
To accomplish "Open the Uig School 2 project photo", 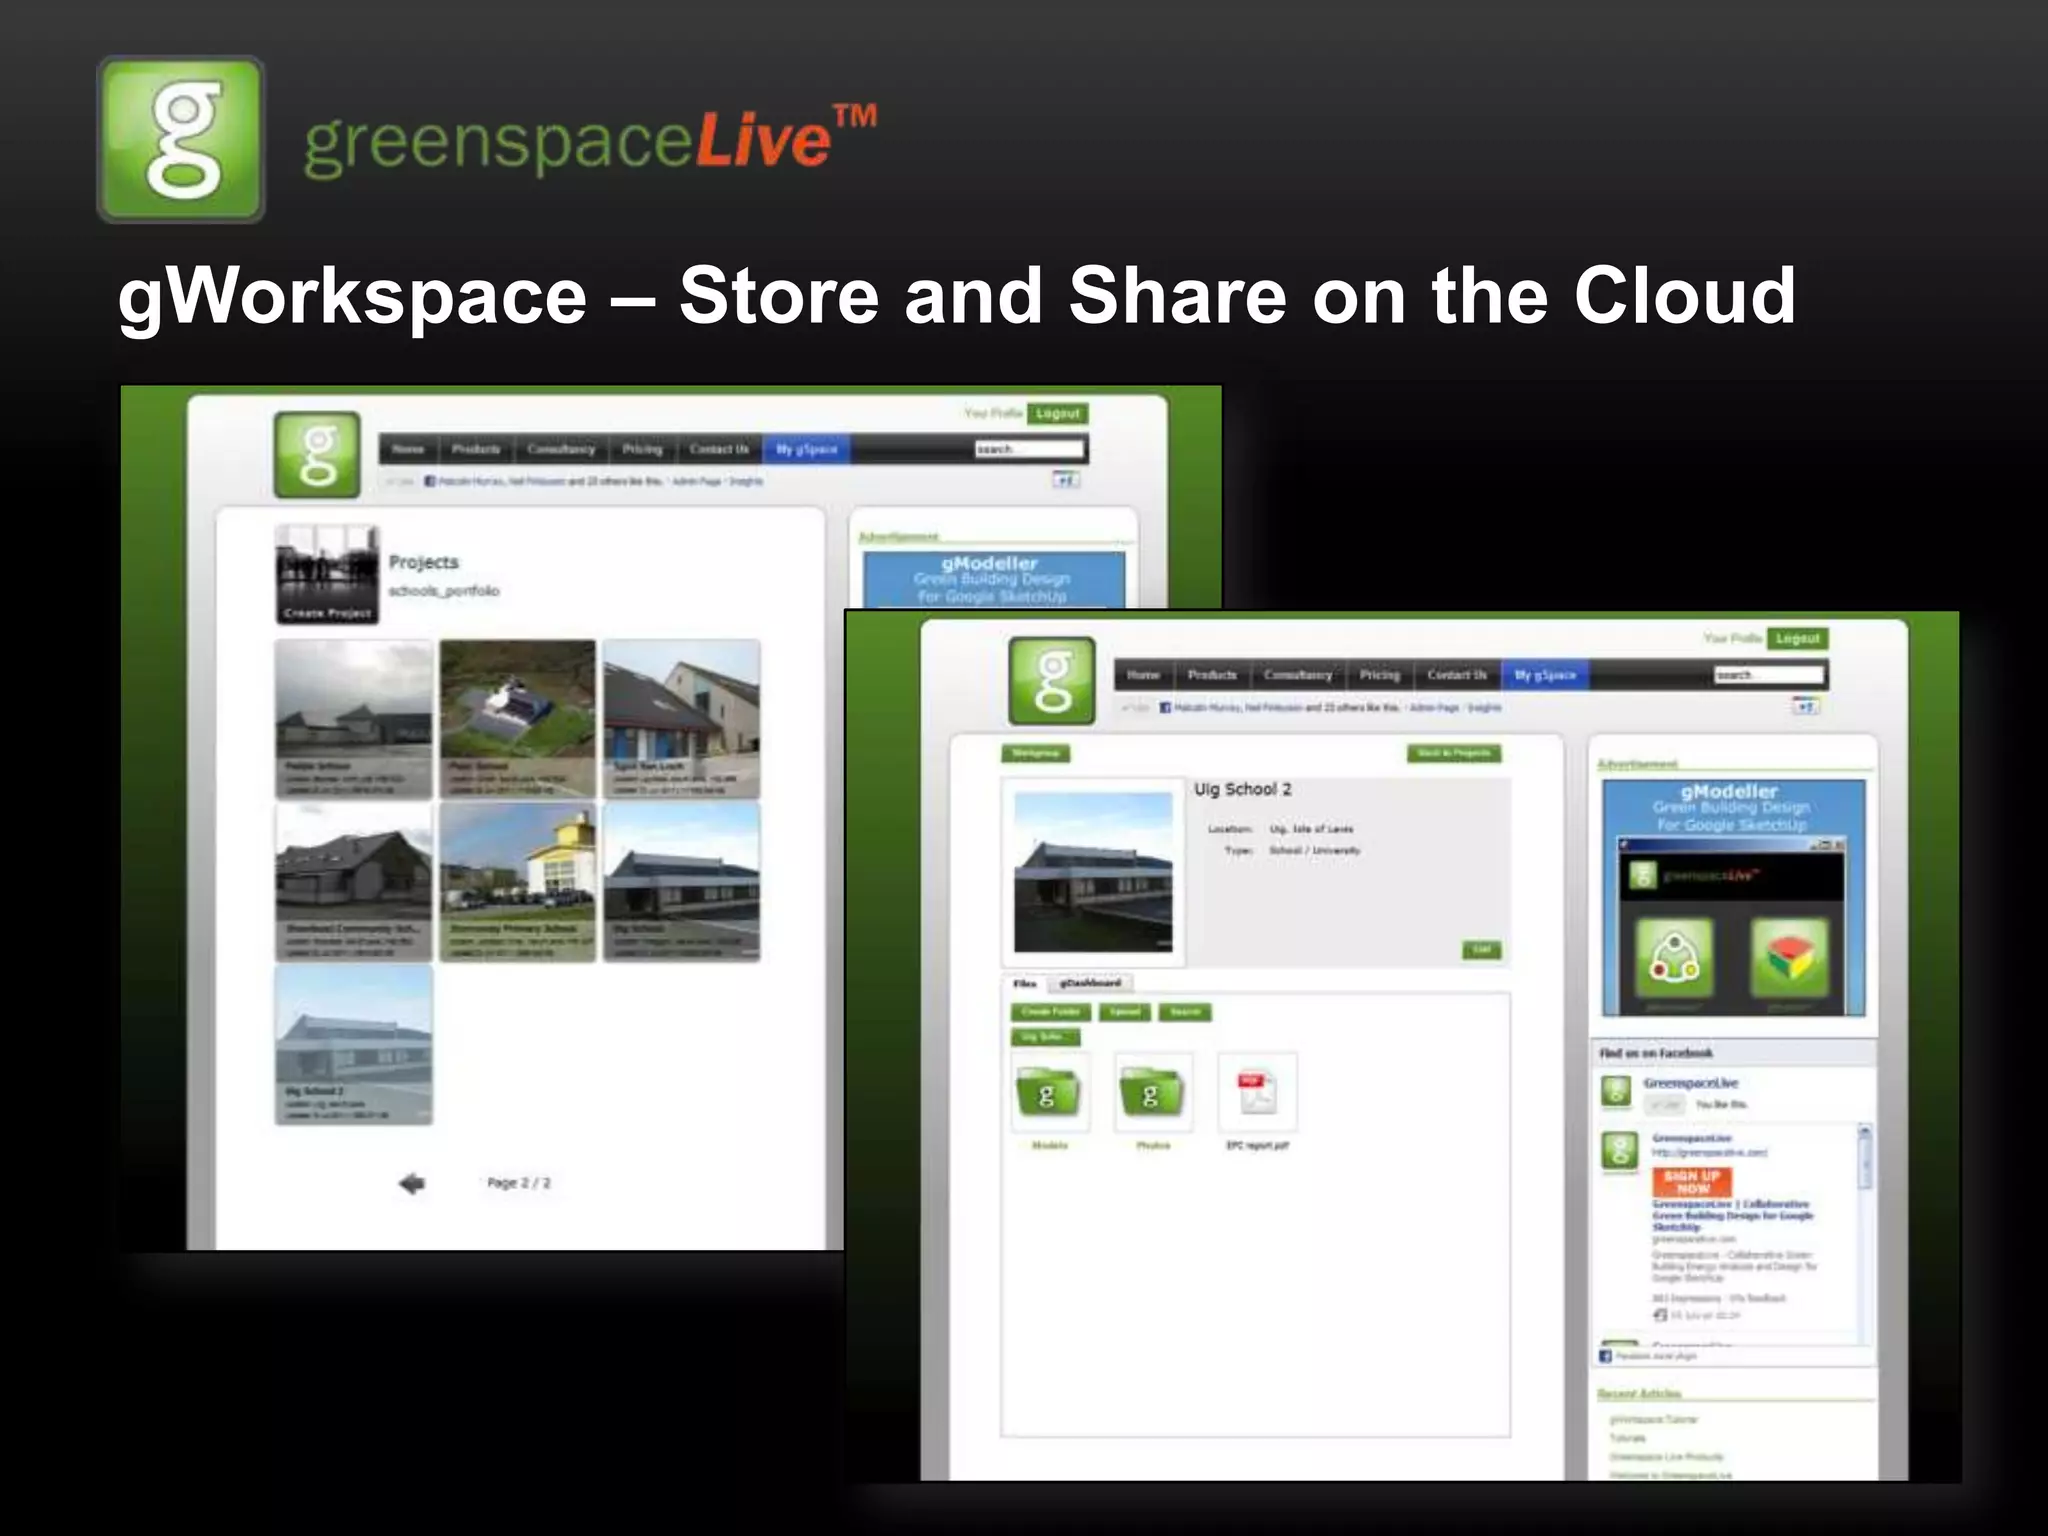I will point(1093,872).
